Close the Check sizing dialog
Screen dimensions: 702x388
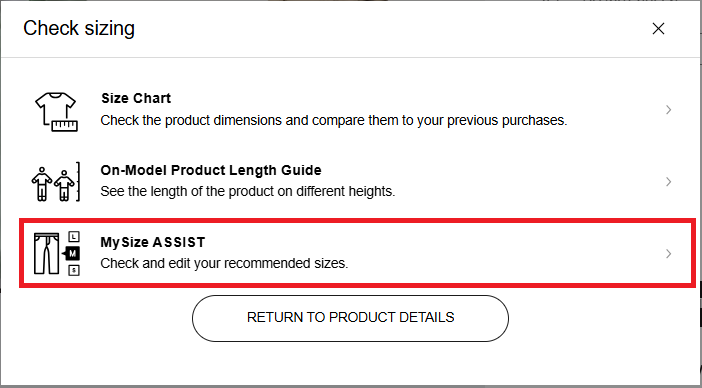(658, 29)
